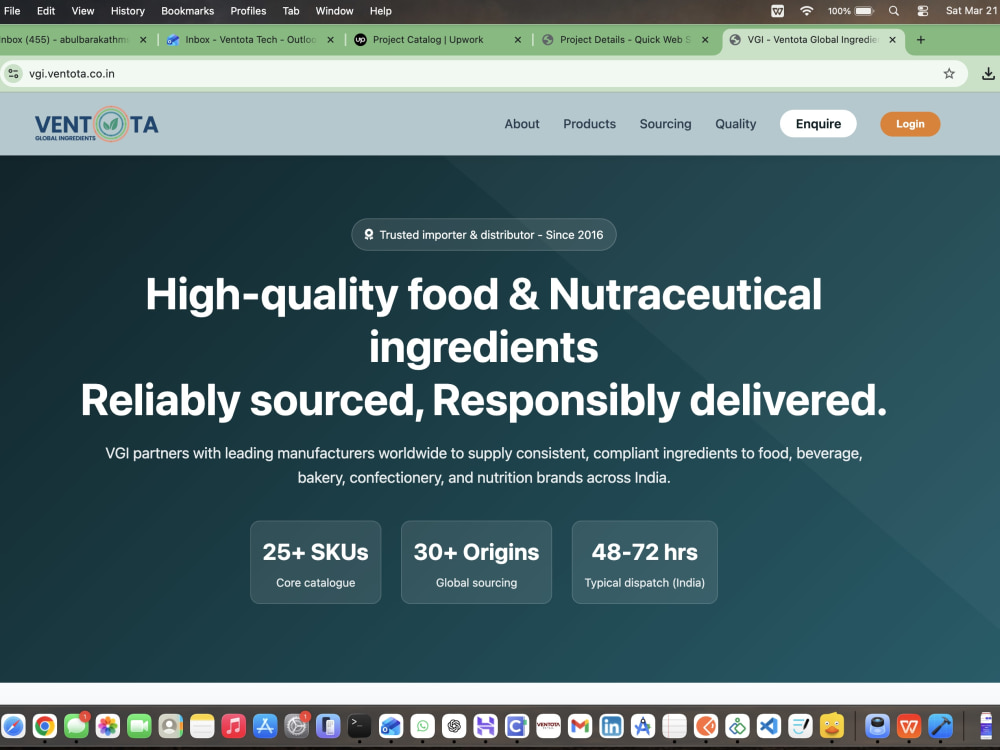Image resolution: width=1000 pixels, height=750 pixels.
Task: Open Messages from the Dock
Action: (76, 726)
